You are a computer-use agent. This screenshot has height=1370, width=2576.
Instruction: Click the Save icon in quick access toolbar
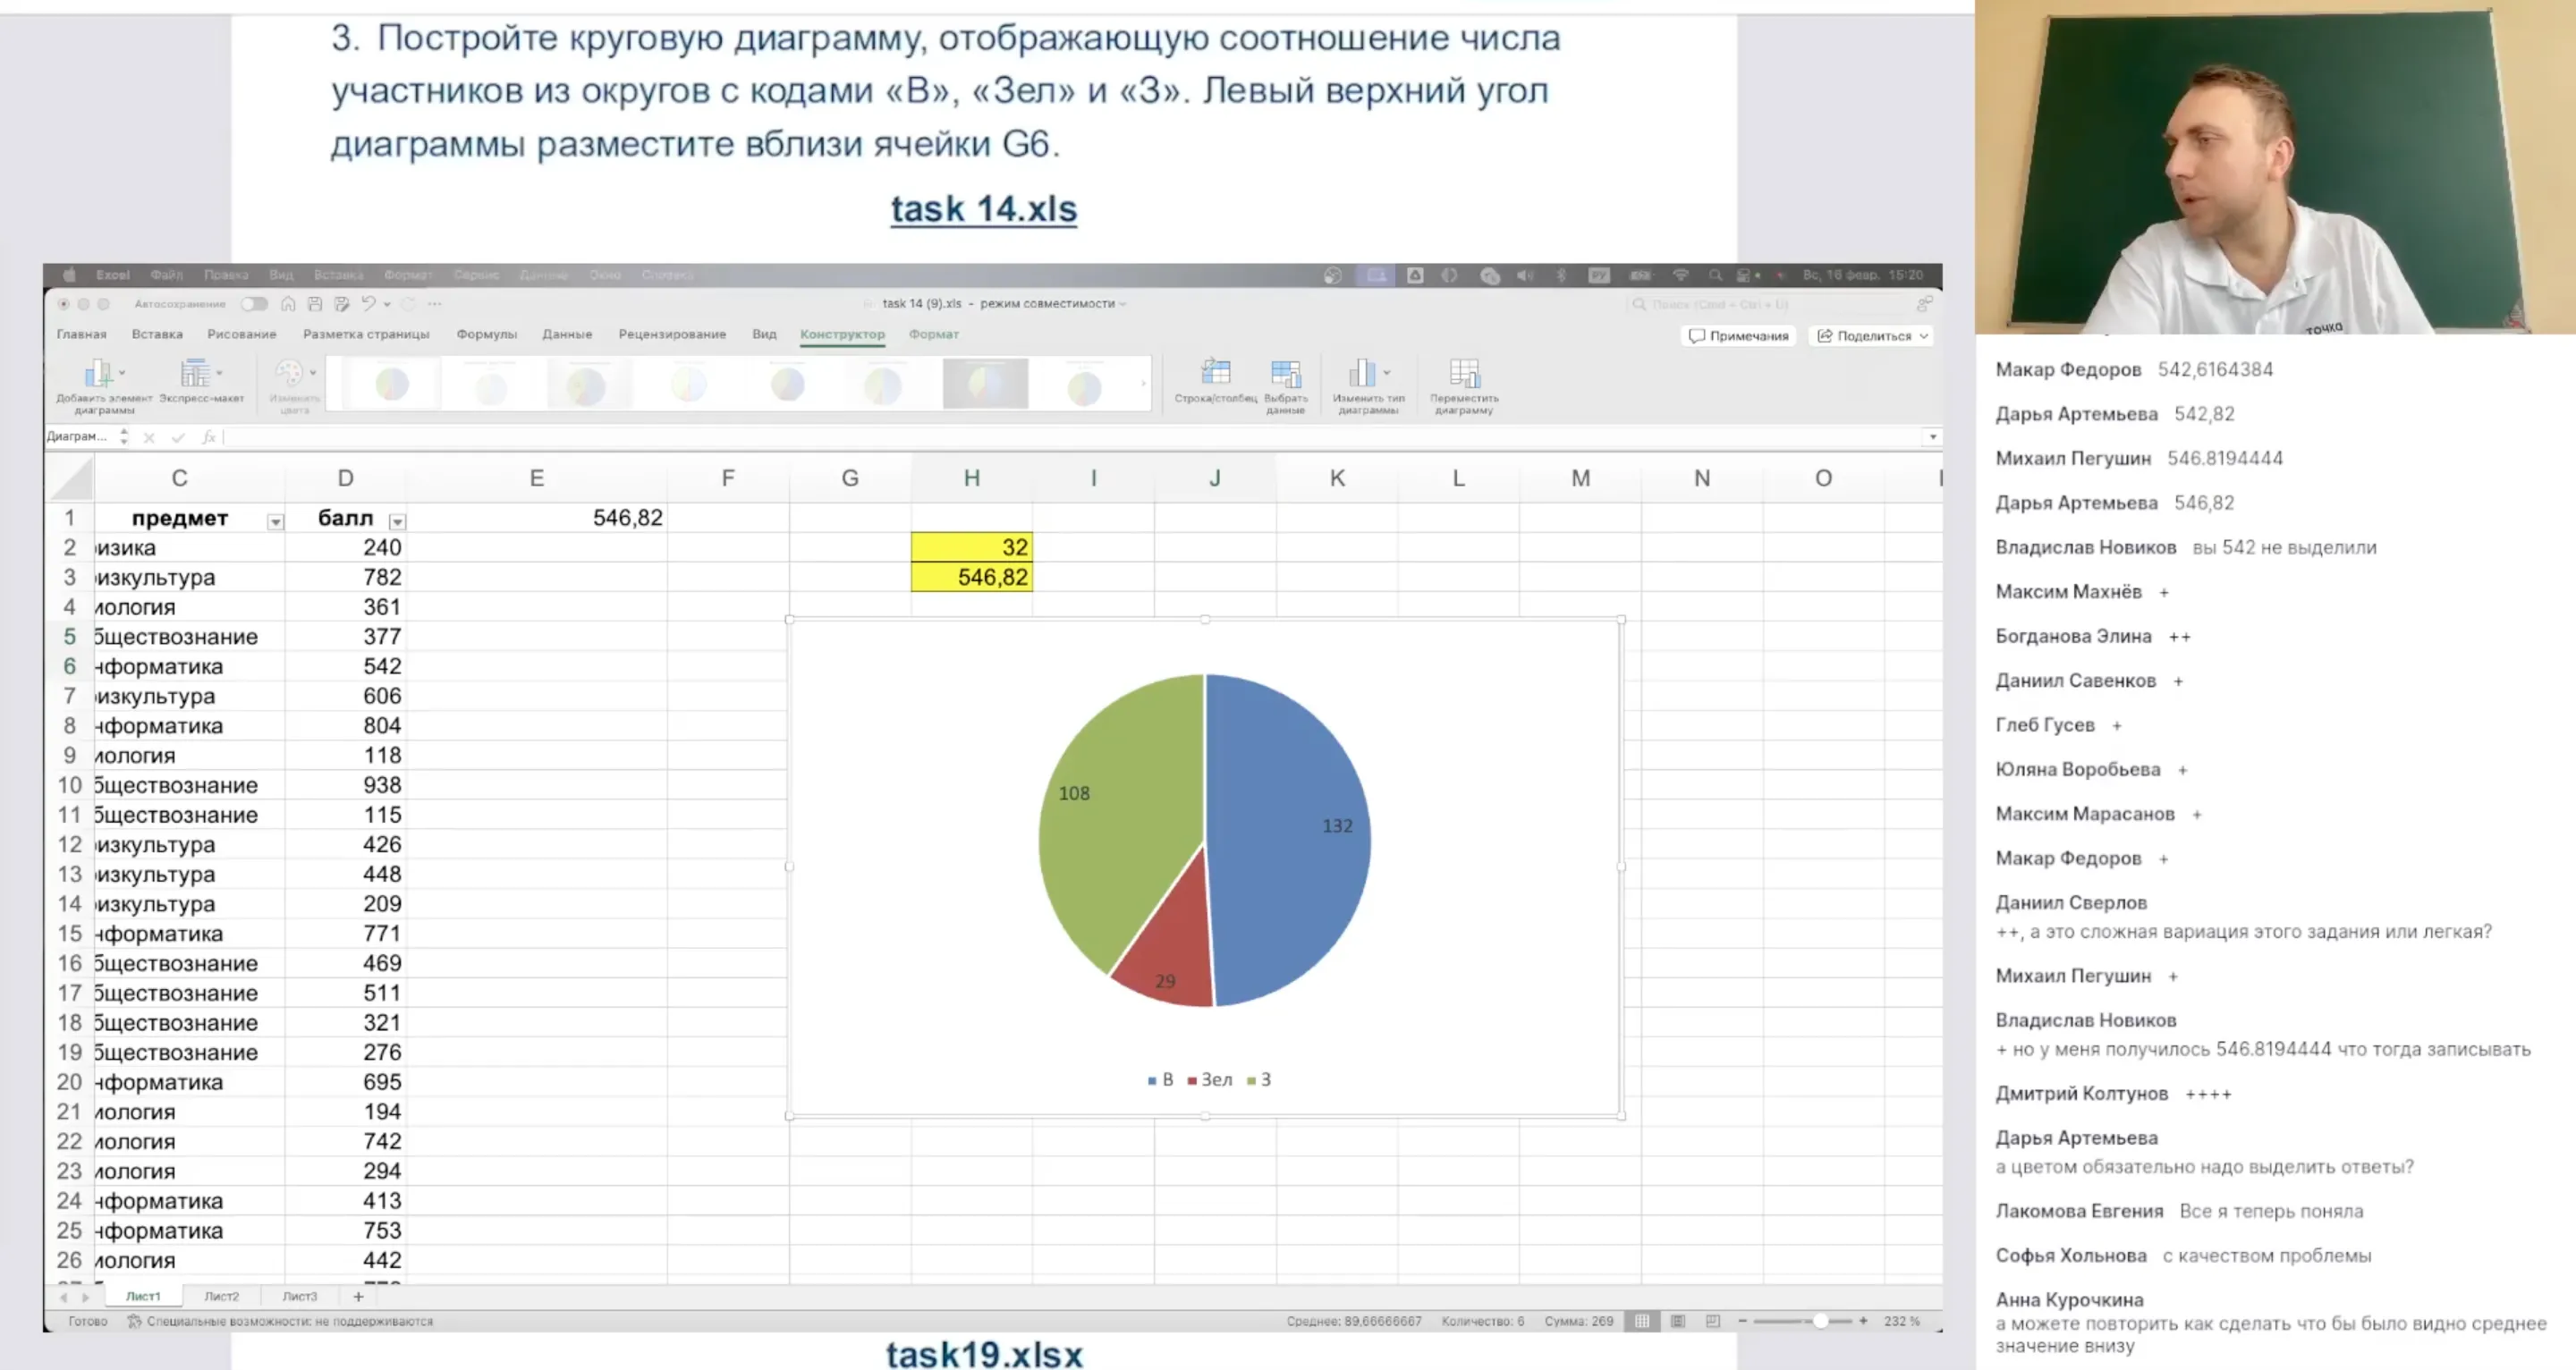[315, 304]
